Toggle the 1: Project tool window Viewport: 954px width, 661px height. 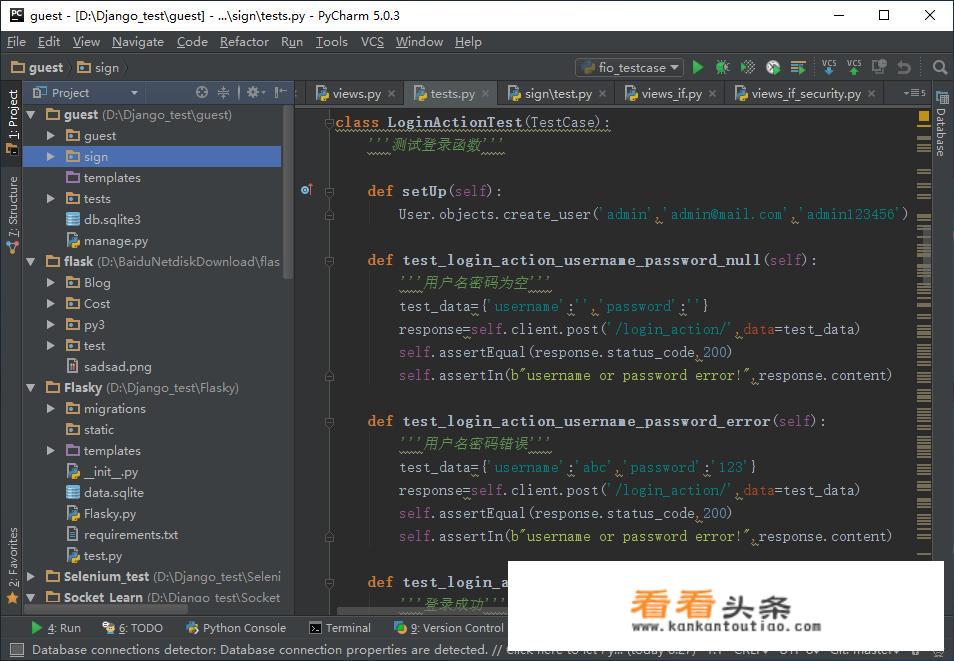click(x=12, y=122)
